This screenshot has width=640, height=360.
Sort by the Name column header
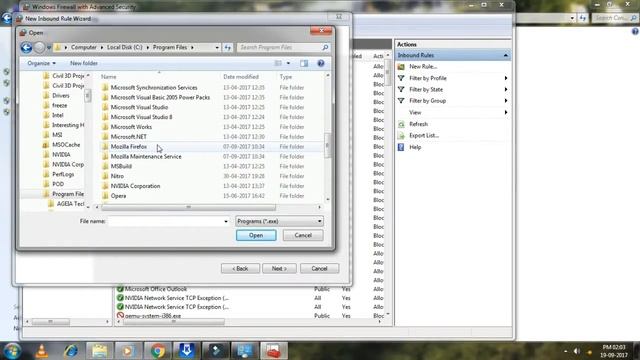[160, 77]
